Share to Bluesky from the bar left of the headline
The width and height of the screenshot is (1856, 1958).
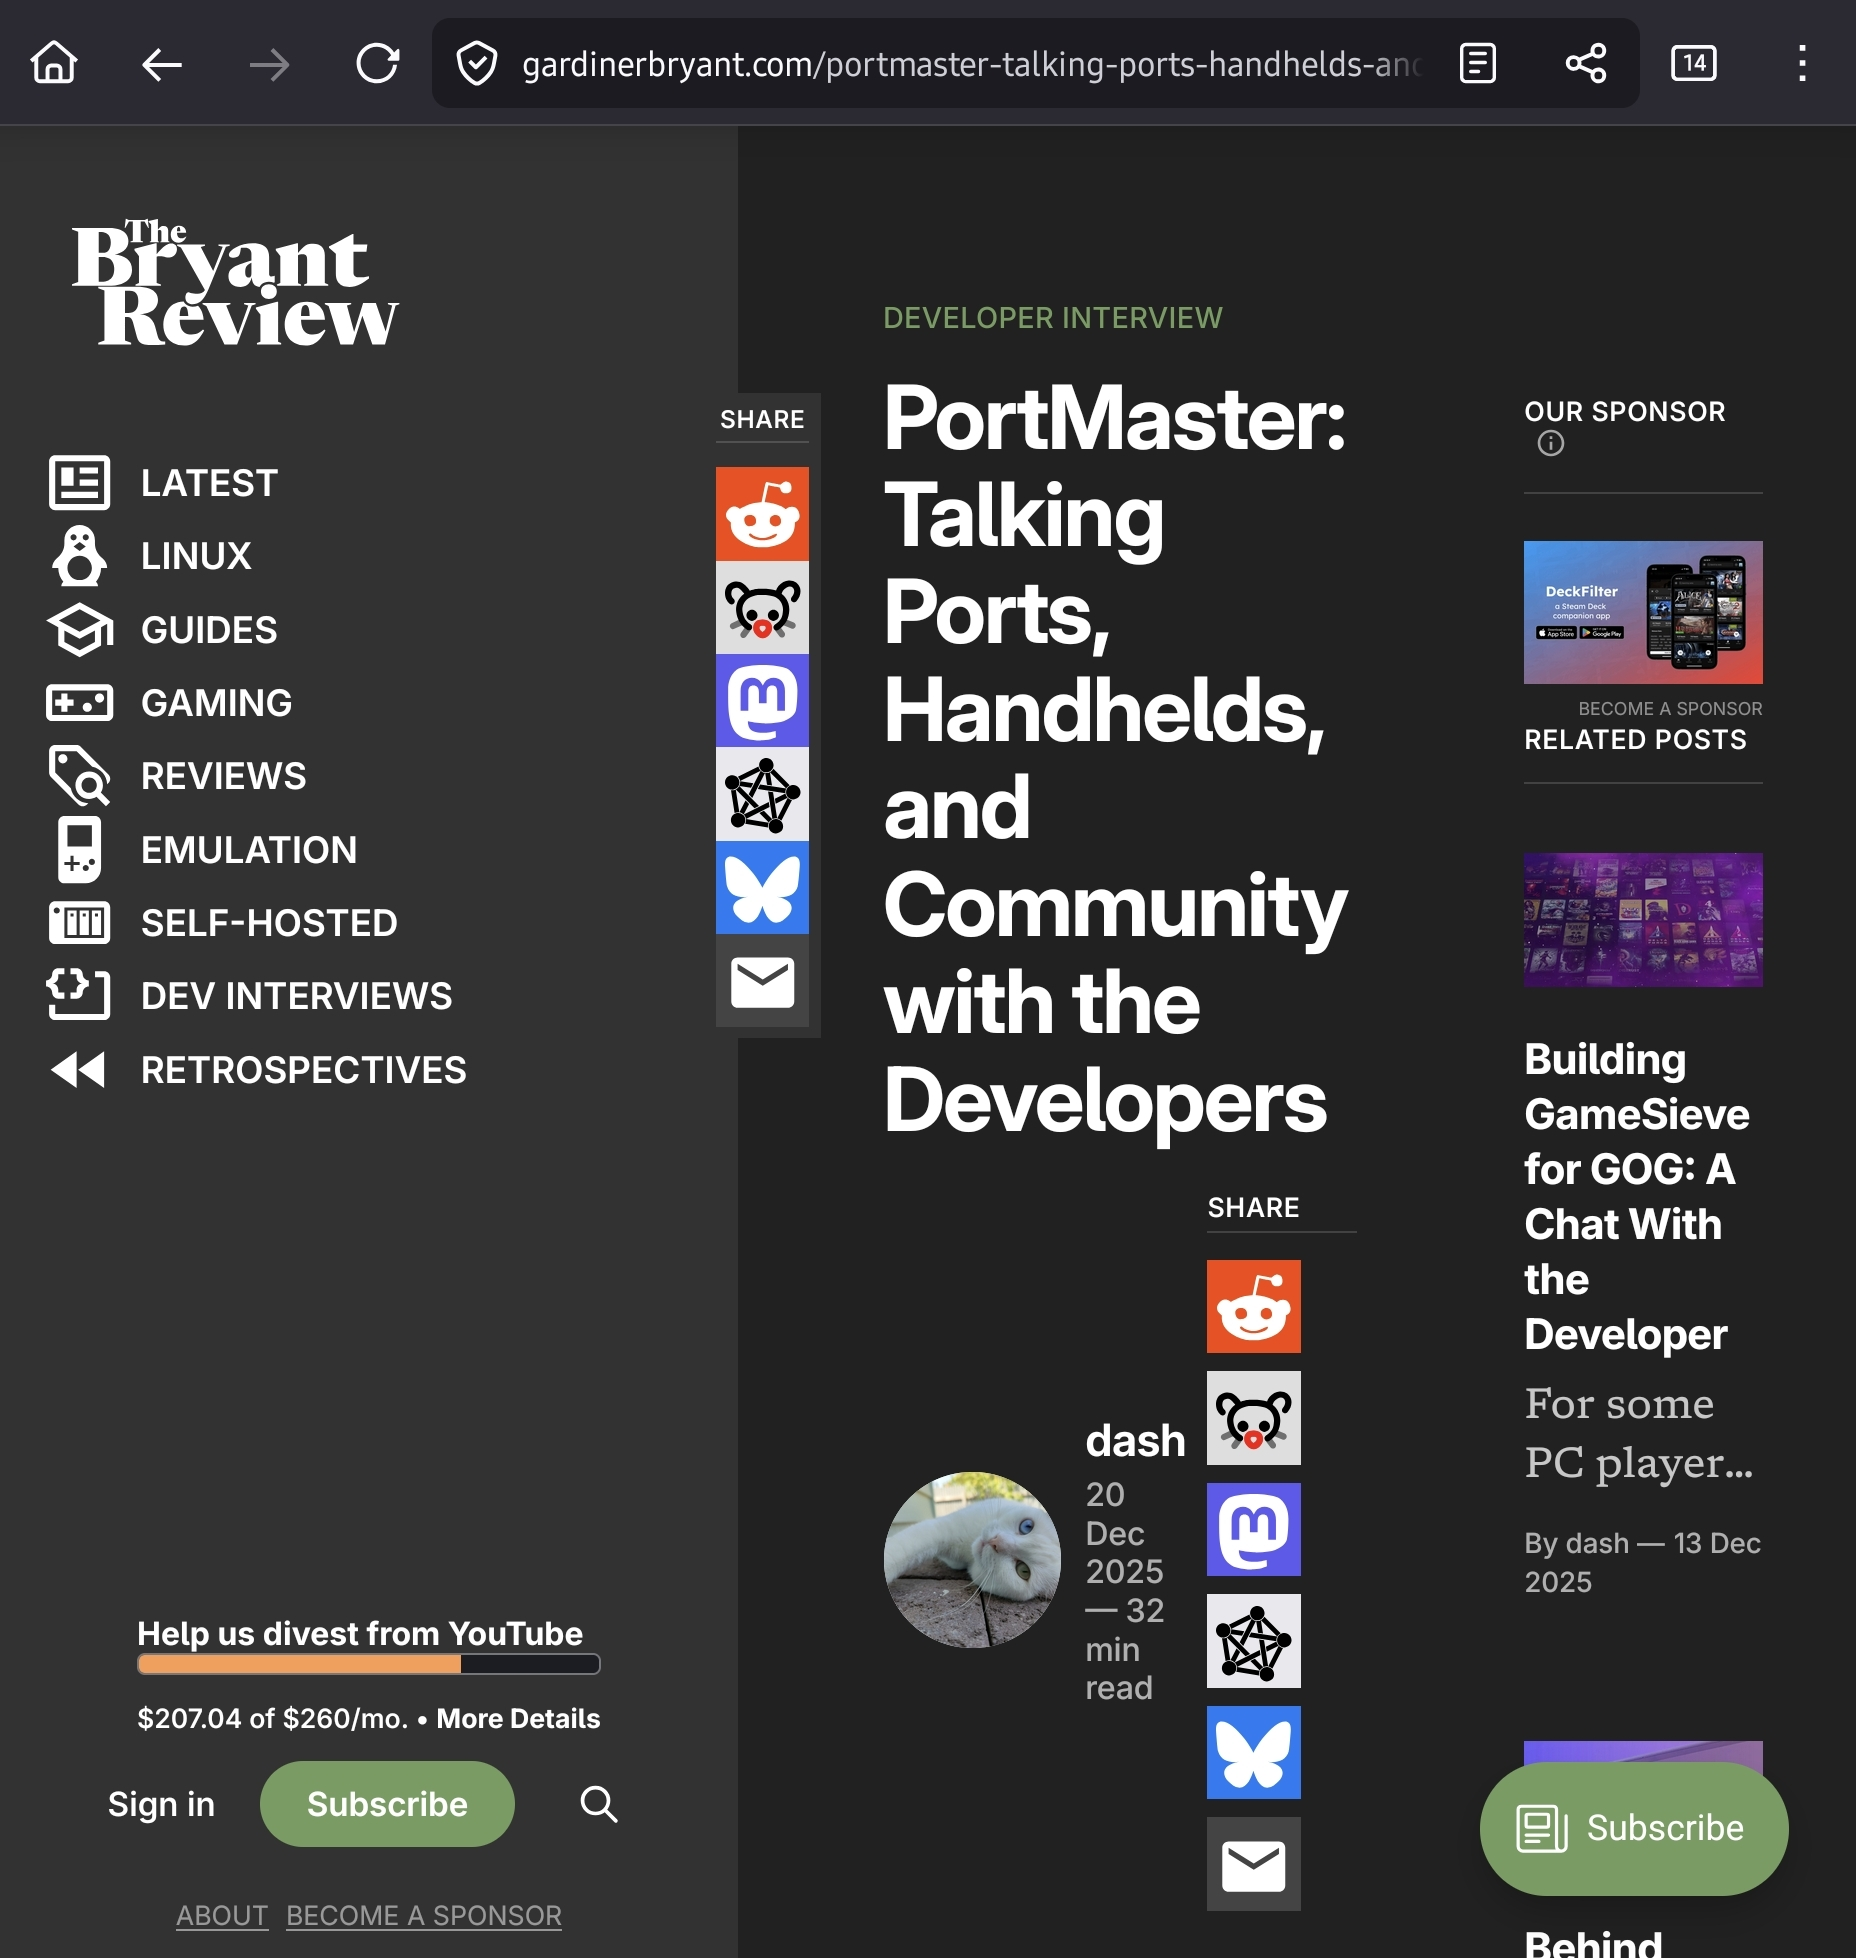pyautogui.click(x=762, y=888)
